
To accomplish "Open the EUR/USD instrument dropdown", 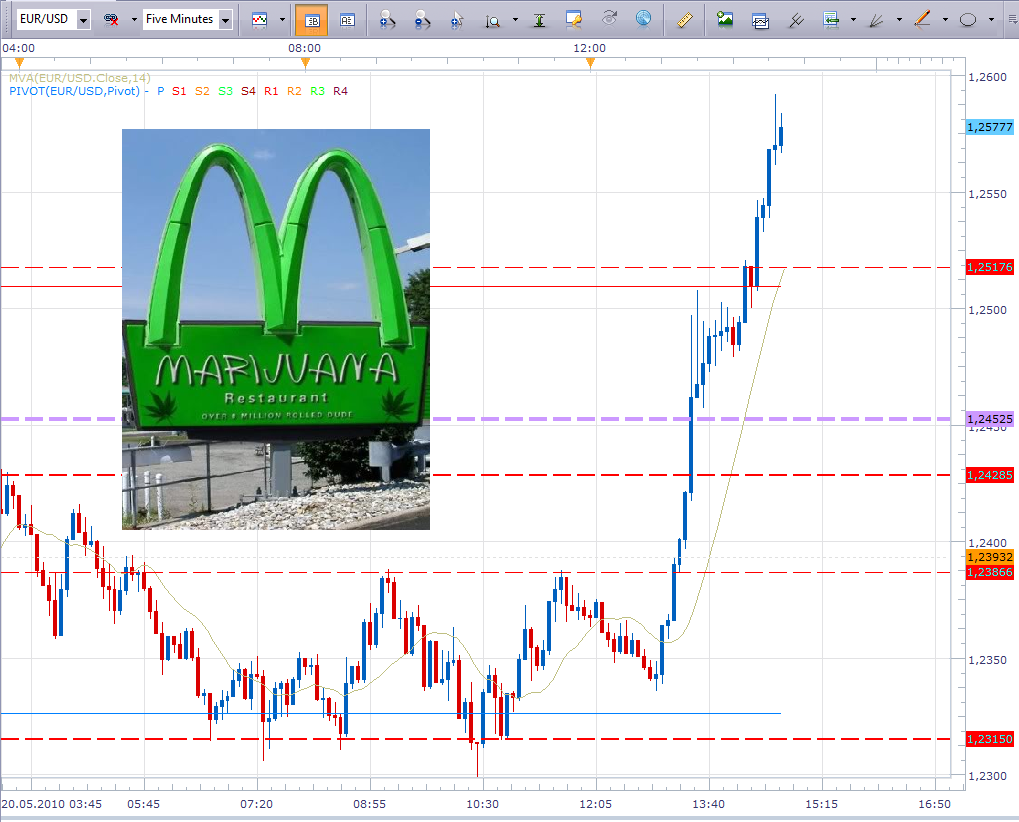I will [x=83, y=20].
